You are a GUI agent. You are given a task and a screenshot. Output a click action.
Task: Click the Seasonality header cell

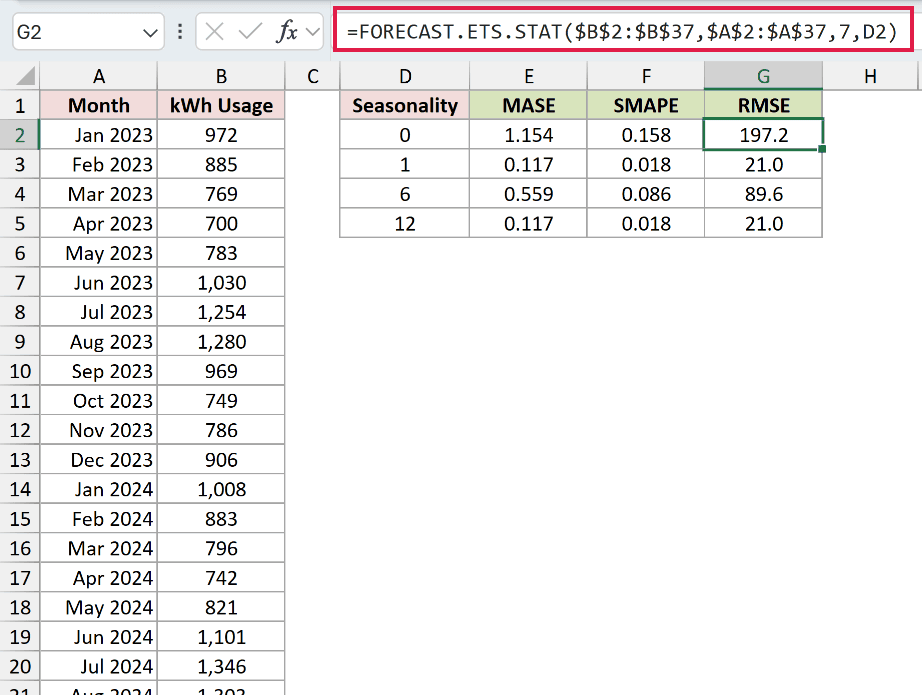tap(405, 106)
